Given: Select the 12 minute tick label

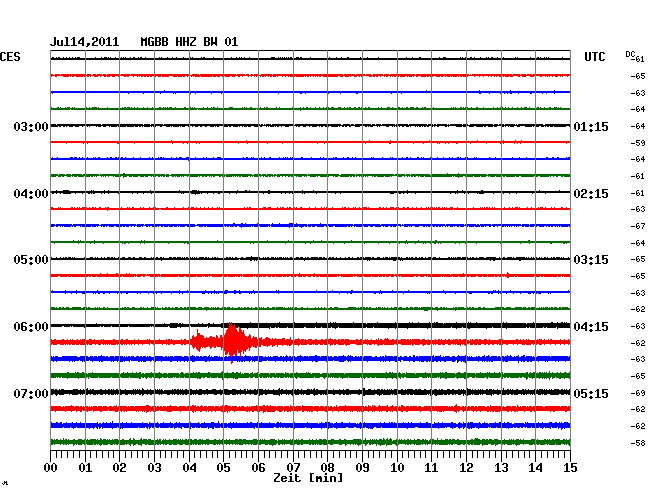Looking at the screenshot, I should point(466,468).
